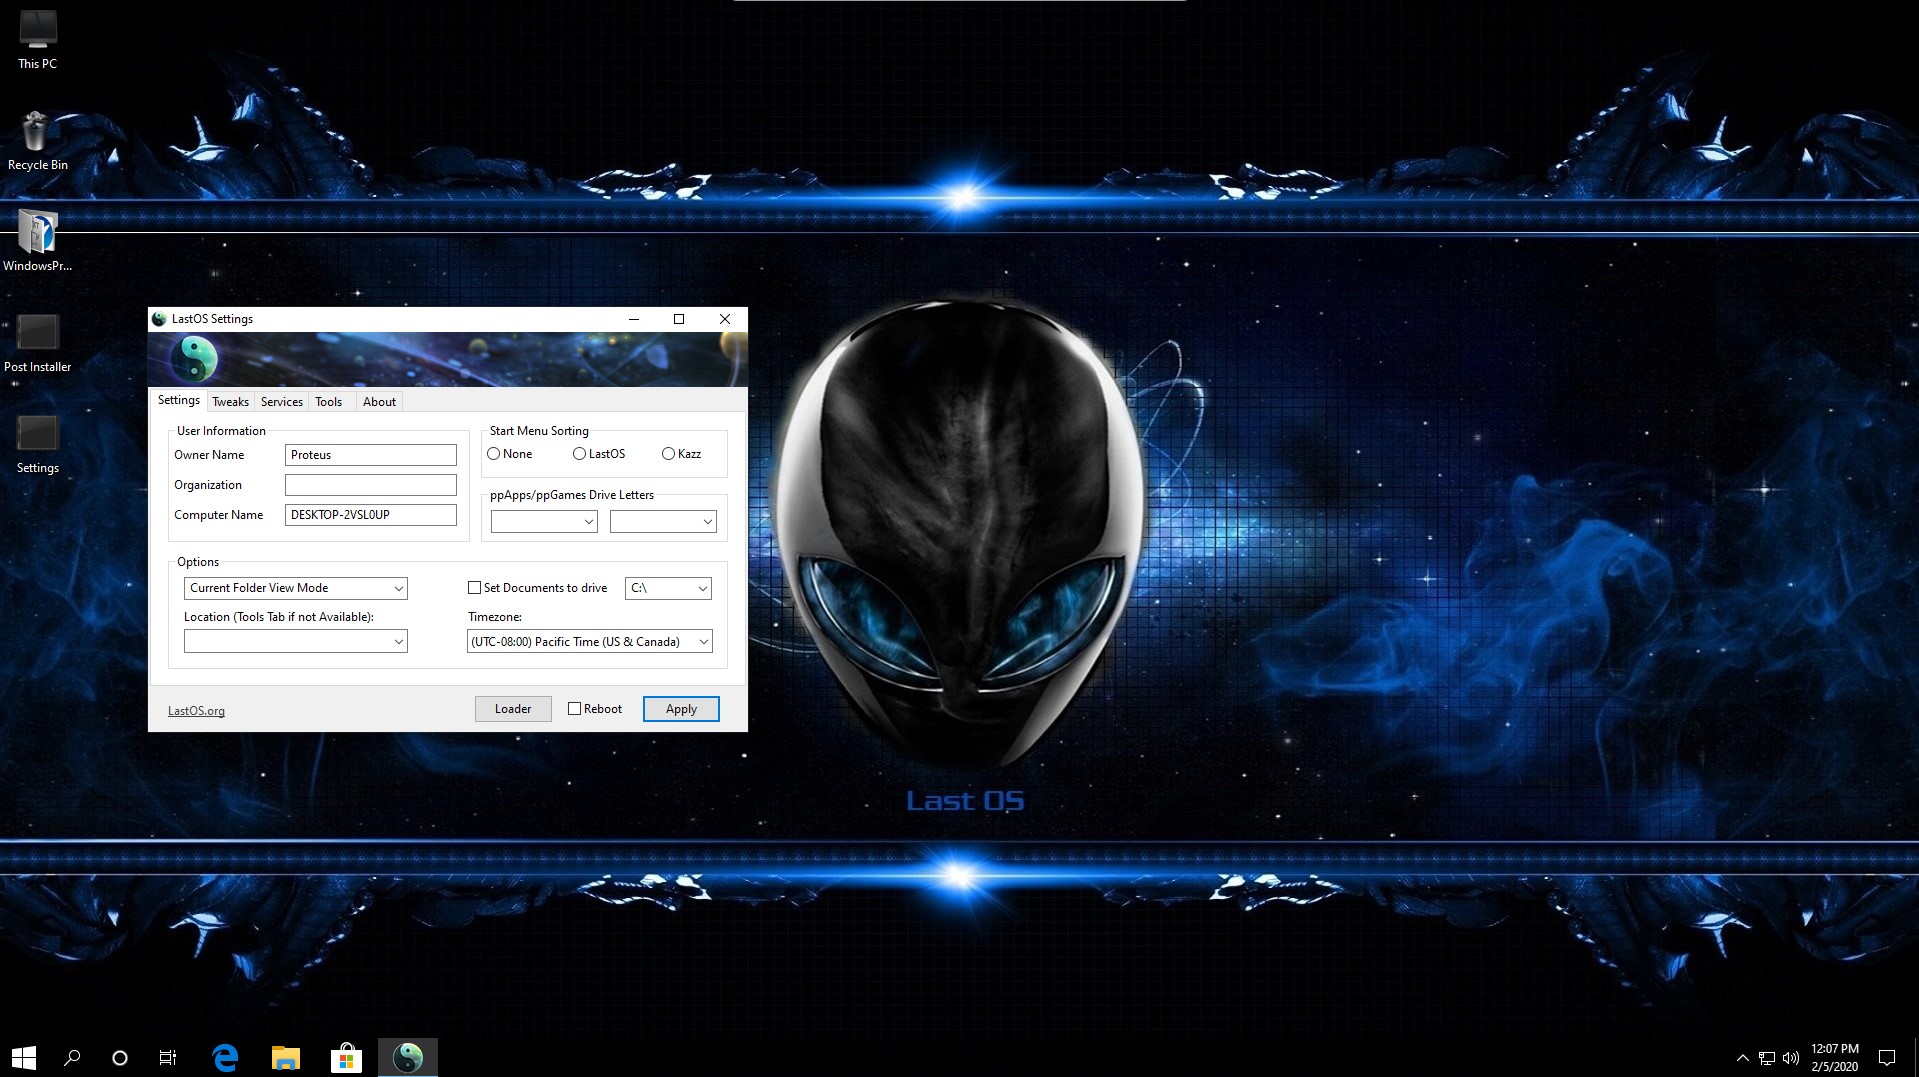Expand the Location dropdown

point(296,641)
